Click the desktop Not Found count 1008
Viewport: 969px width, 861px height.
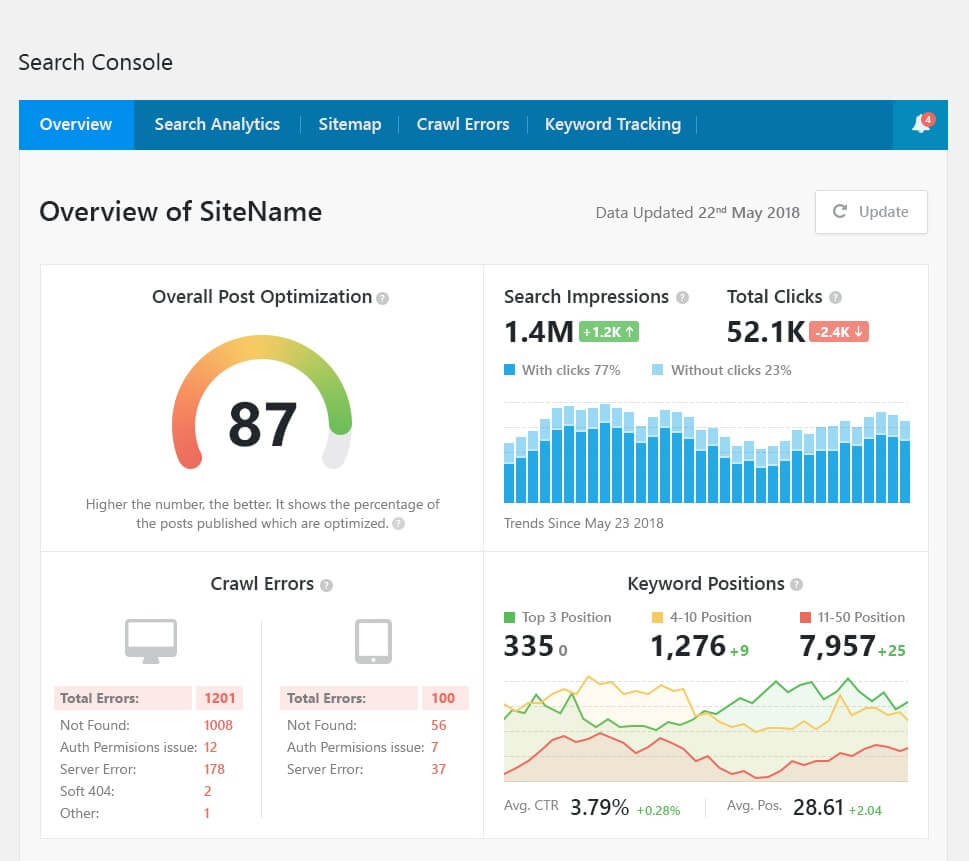(x=218, y=725)
